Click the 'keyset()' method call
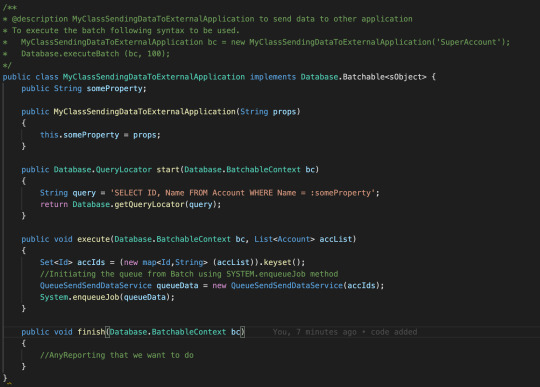The width and height of the screenshot is (540, 387). pos(282,262)
